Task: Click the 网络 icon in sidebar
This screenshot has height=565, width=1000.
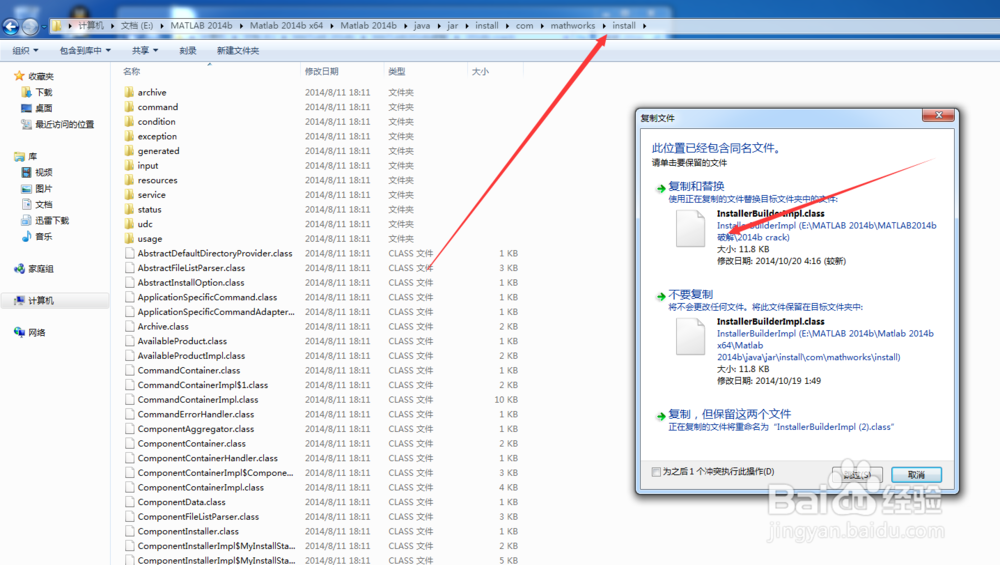Action: point(19,332)
